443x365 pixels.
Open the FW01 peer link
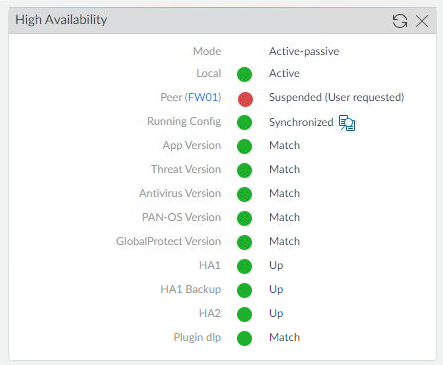203,97
